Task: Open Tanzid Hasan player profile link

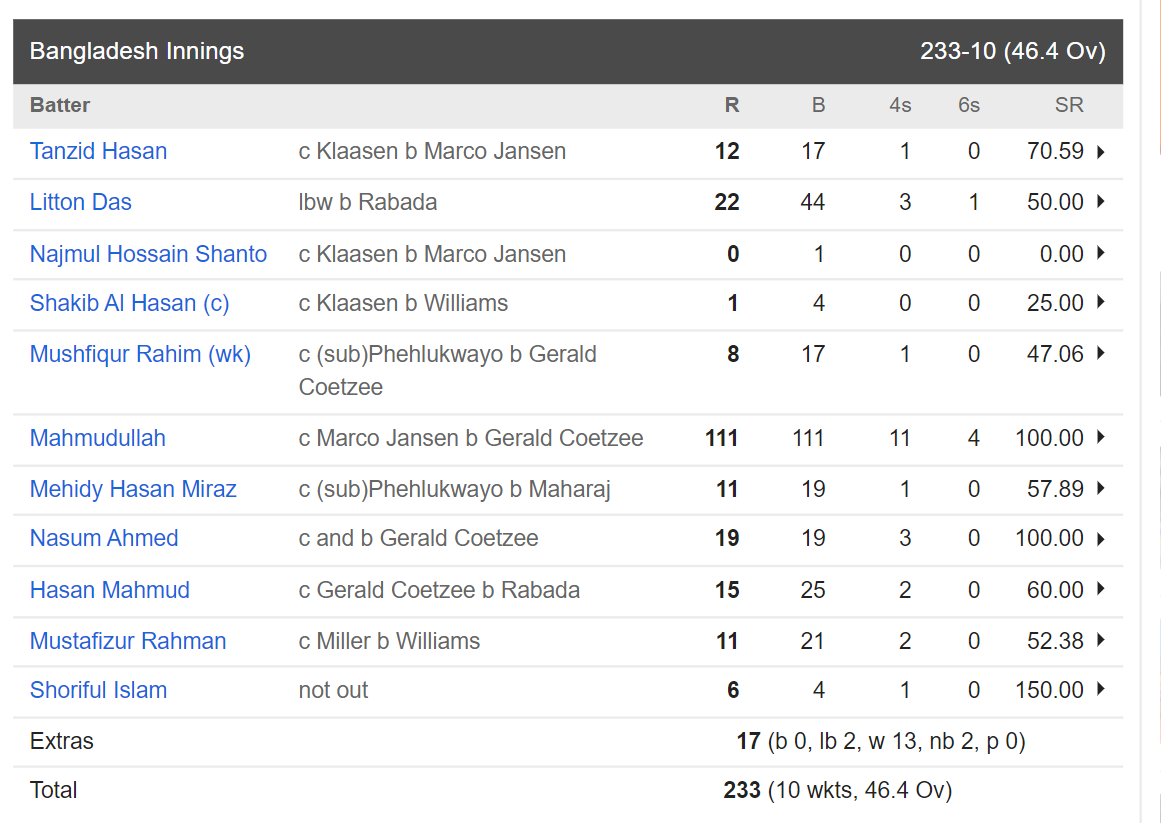Action: [98, 151]
